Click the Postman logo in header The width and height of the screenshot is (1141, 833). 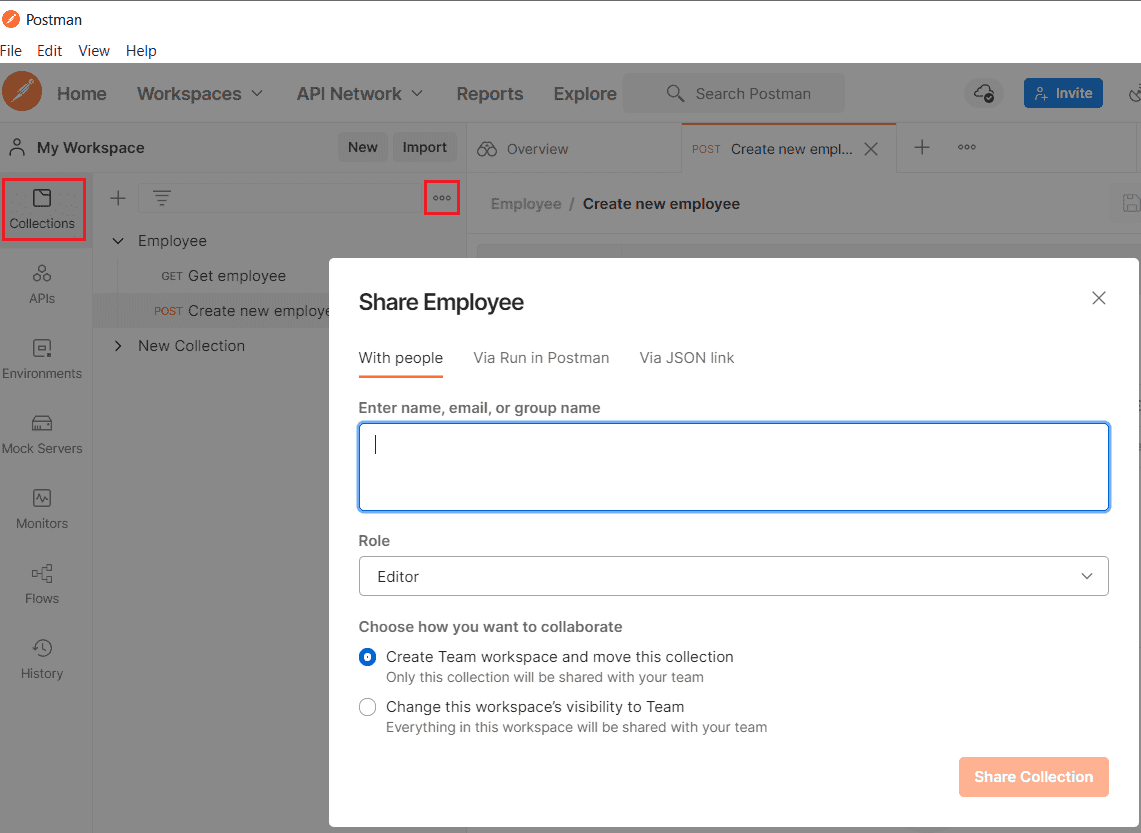pos(22,92)
